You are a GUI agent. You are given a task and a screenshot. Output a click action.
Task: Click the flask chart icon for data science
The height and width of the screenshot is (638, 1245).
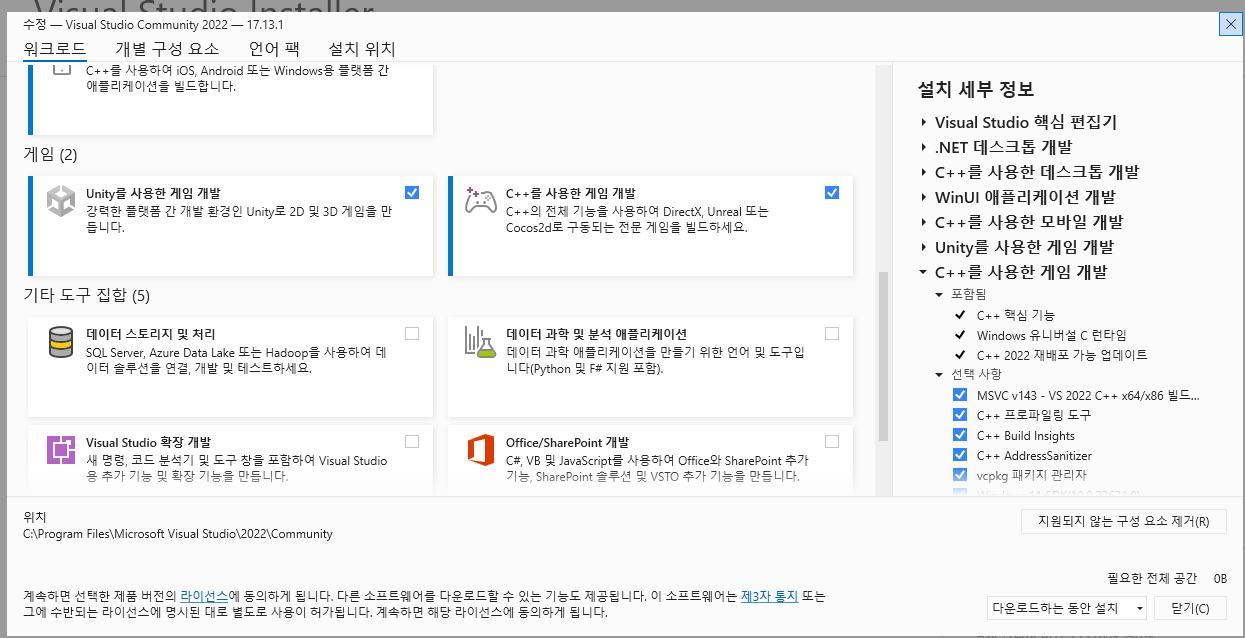(x=481, y=342)
